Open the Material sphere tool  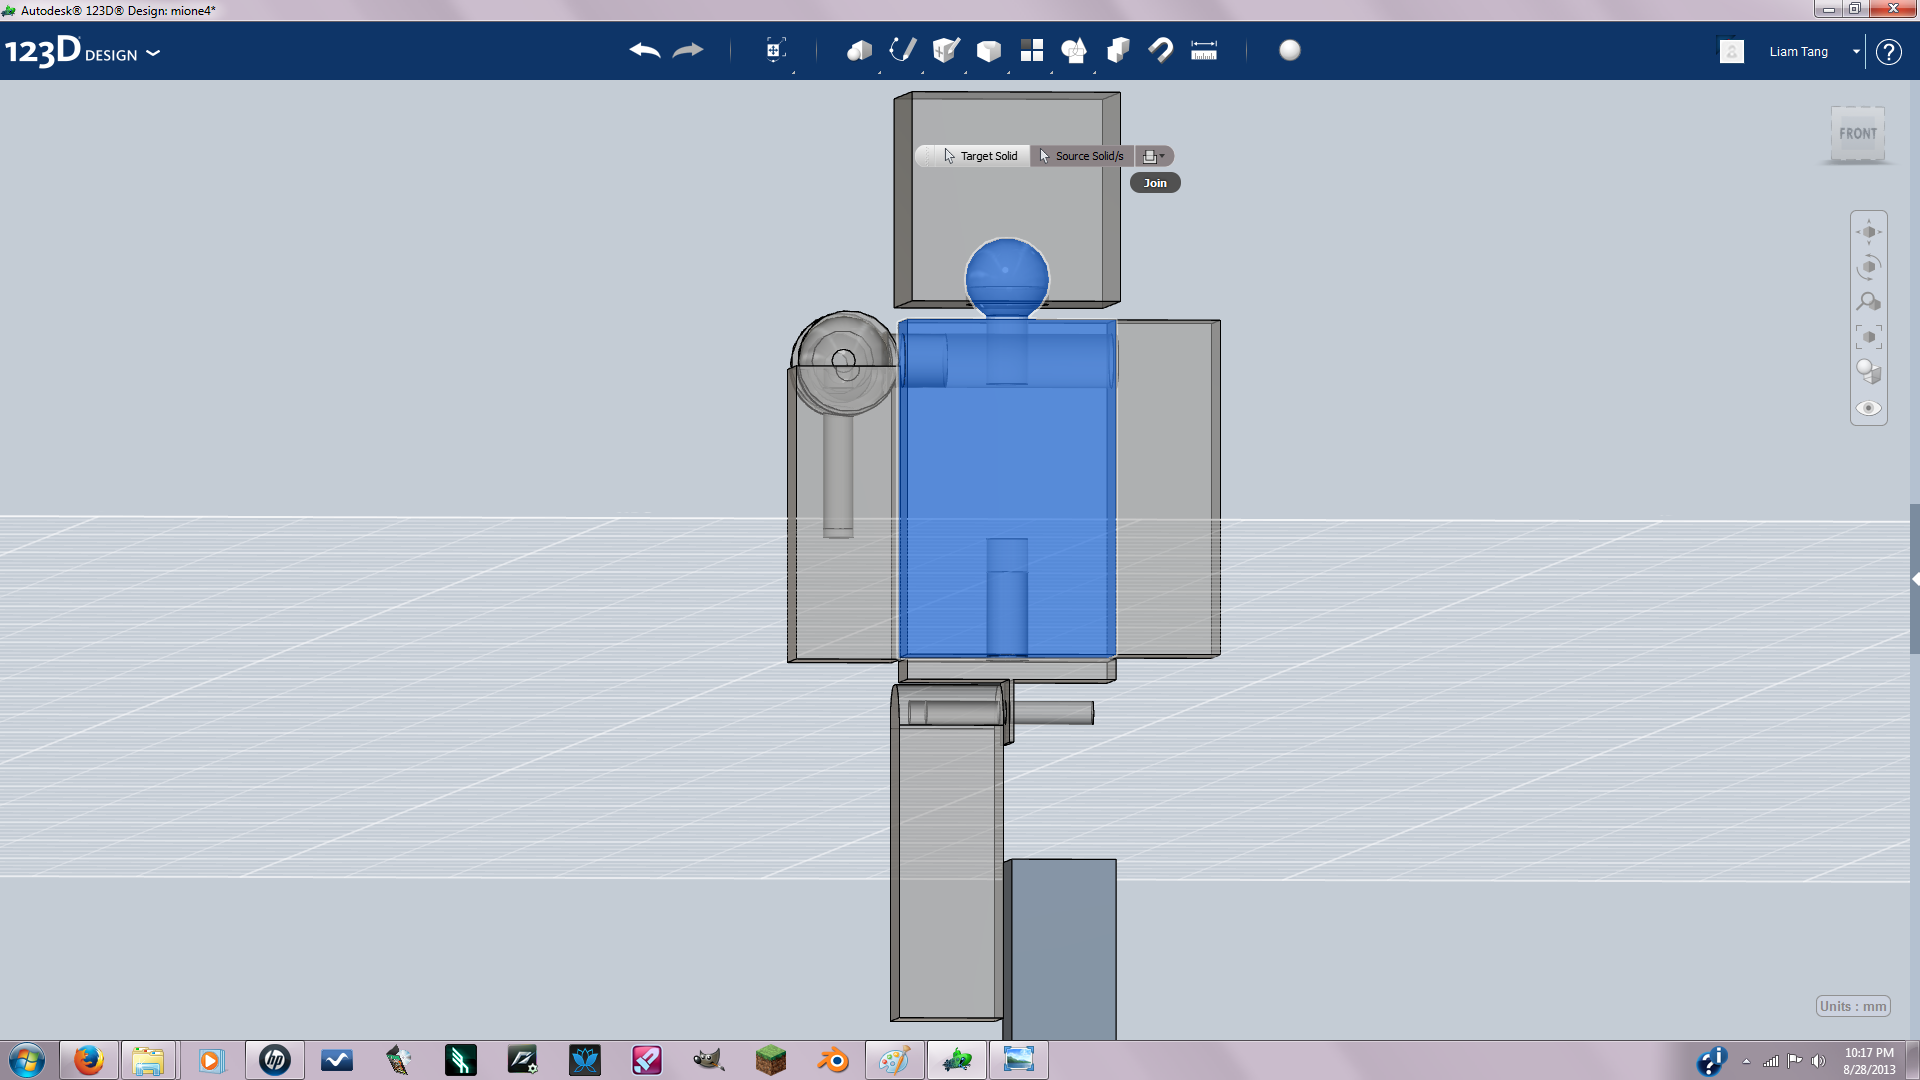tap(1290, 51)
